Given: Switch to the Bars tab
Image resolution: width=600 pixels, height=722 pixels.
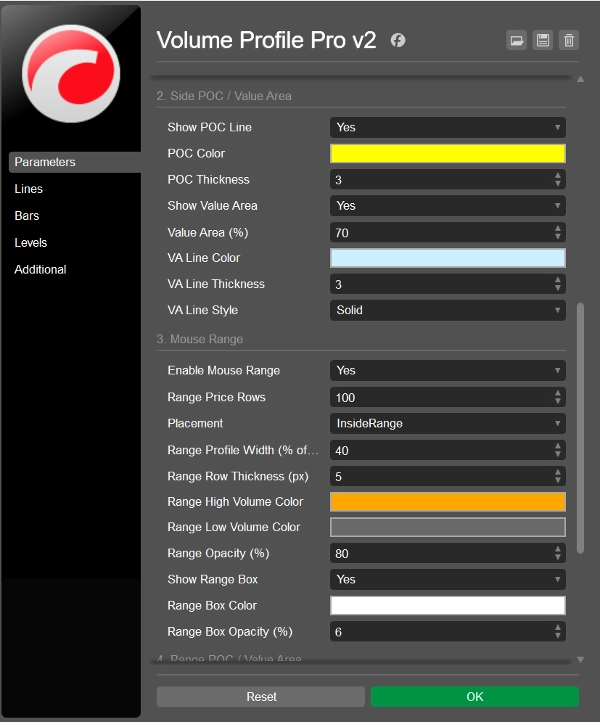Looking at the screenshot, I should (x=27, y=215).
